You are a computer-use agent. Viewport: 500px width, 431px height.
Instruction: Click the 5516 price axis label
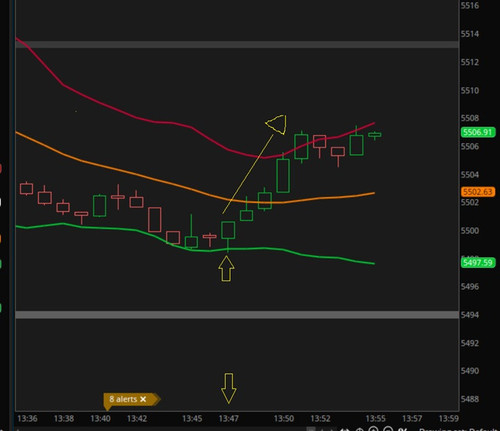pos(470,6)
